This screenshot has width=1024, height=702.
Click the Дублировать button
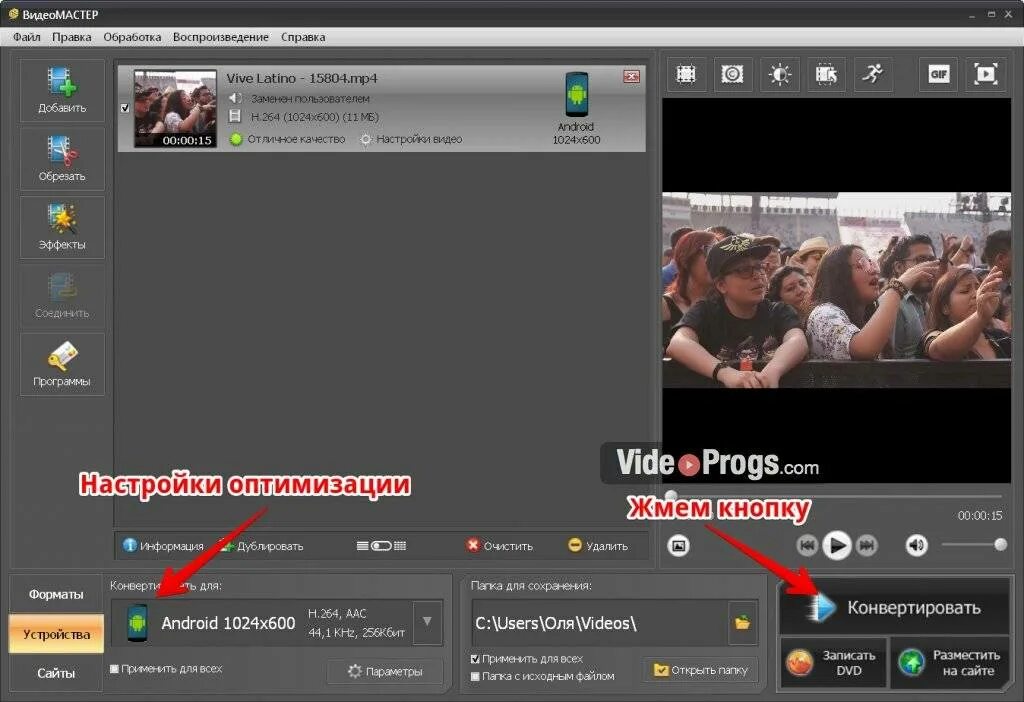click(261, 546)
